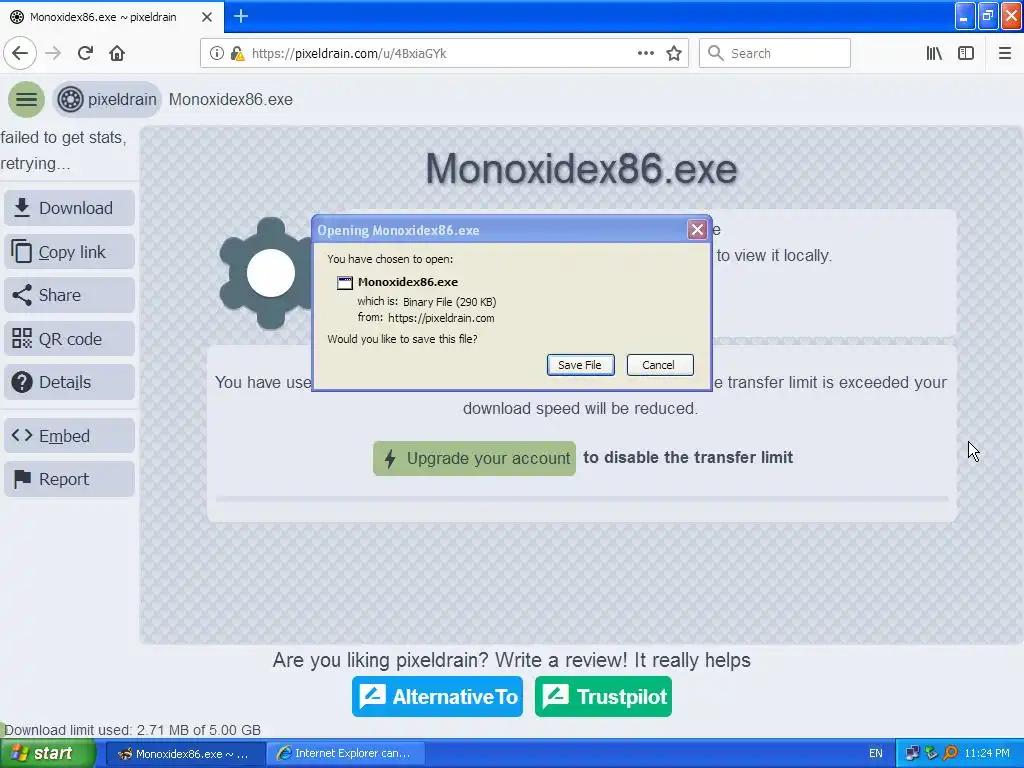The height and width of the screenshot is (768, 1024).
Task: Open the file Details panel
Action: tap(69, 382)
